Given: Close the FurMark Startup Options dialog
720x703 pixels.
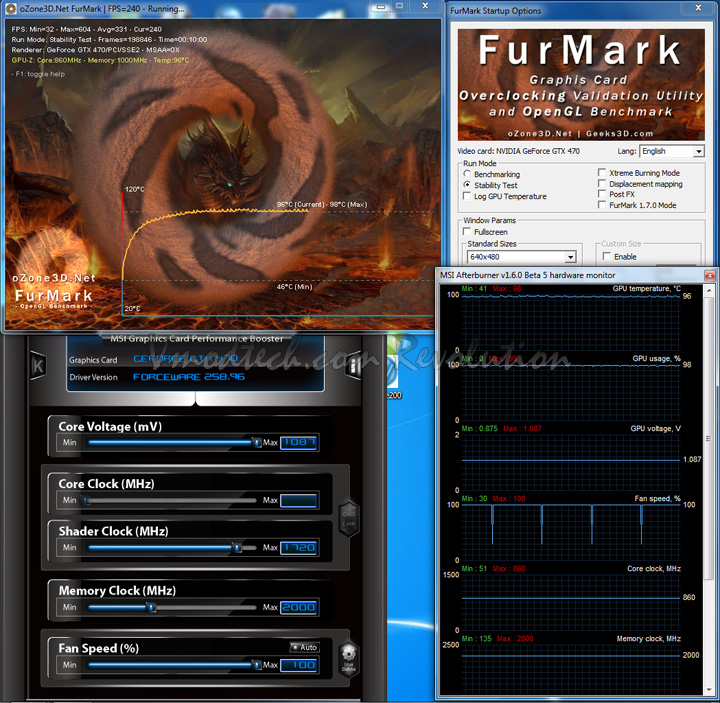Looking at the screenshot, I should pyautogui.click(x=698, y=8).
